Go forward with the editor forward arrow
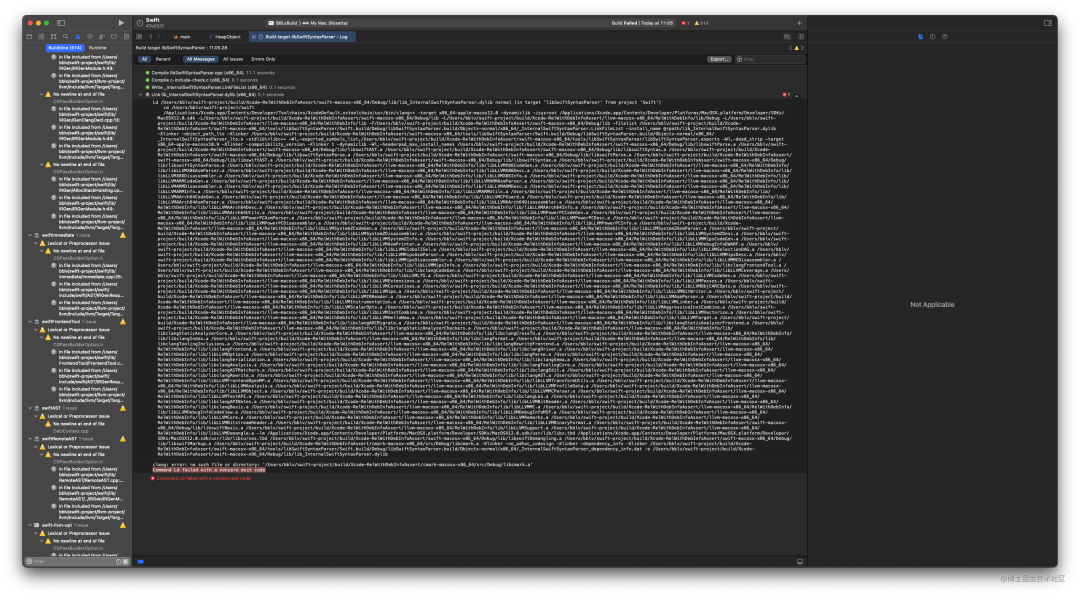The width and height of the screenshot is (1080, 597). coord(158,36)
